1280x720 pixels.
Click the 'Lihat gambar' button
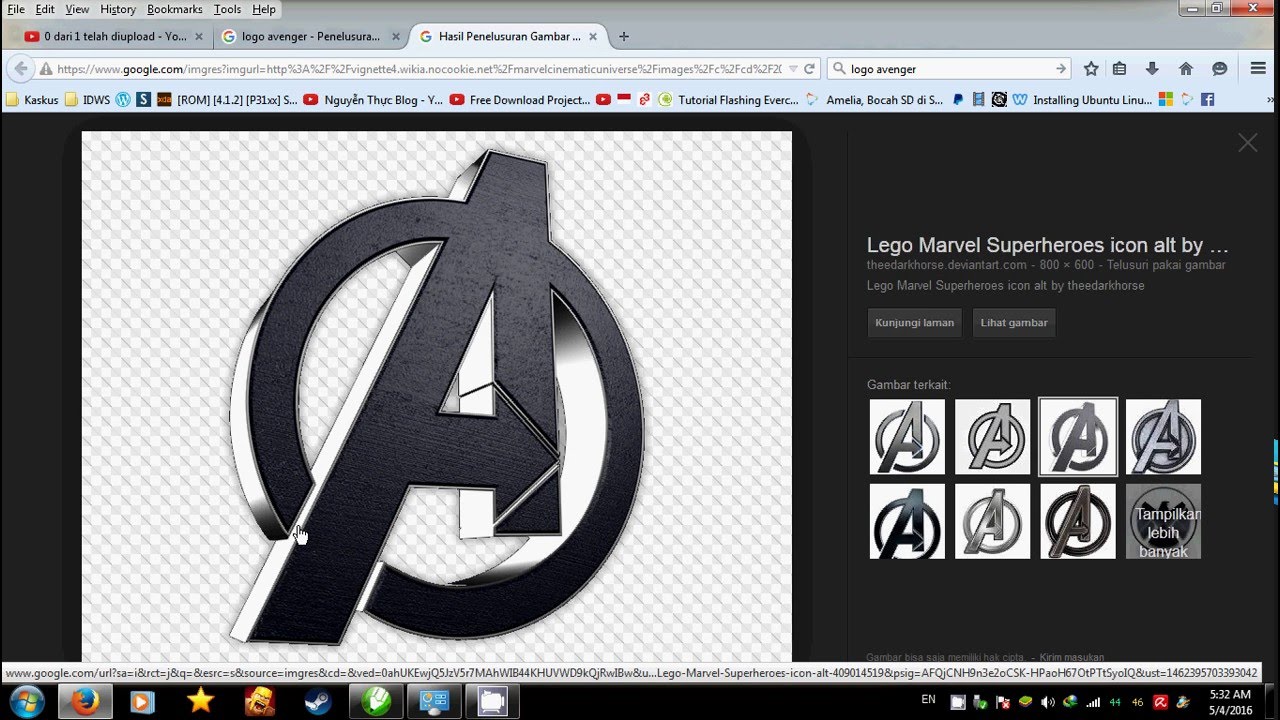pos(1014,323)
